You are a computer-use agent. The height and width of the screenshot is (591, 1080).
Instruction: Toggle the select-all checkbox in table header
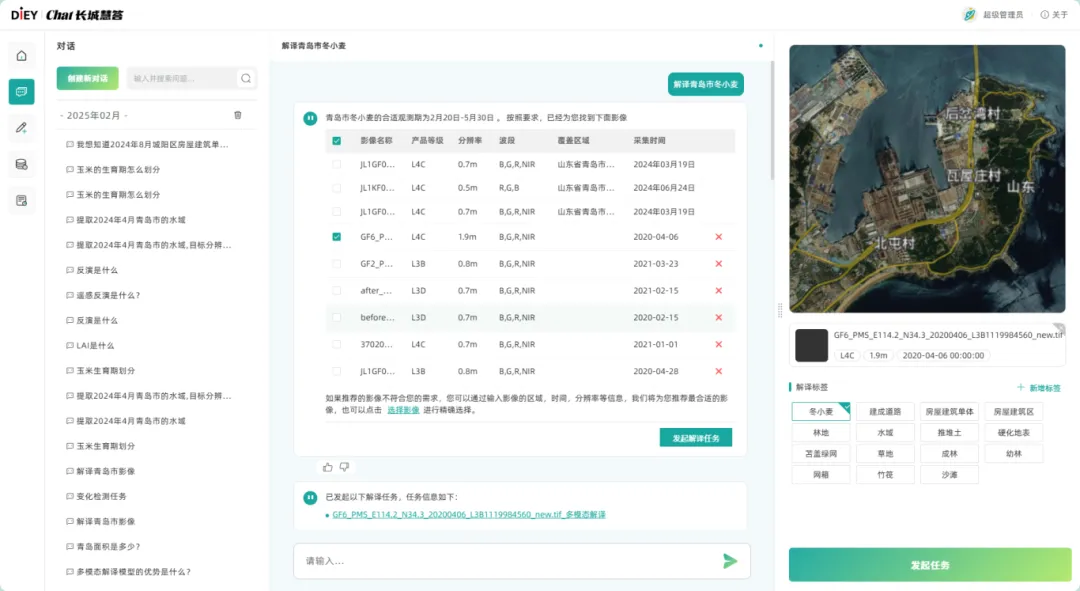point(337,141)
